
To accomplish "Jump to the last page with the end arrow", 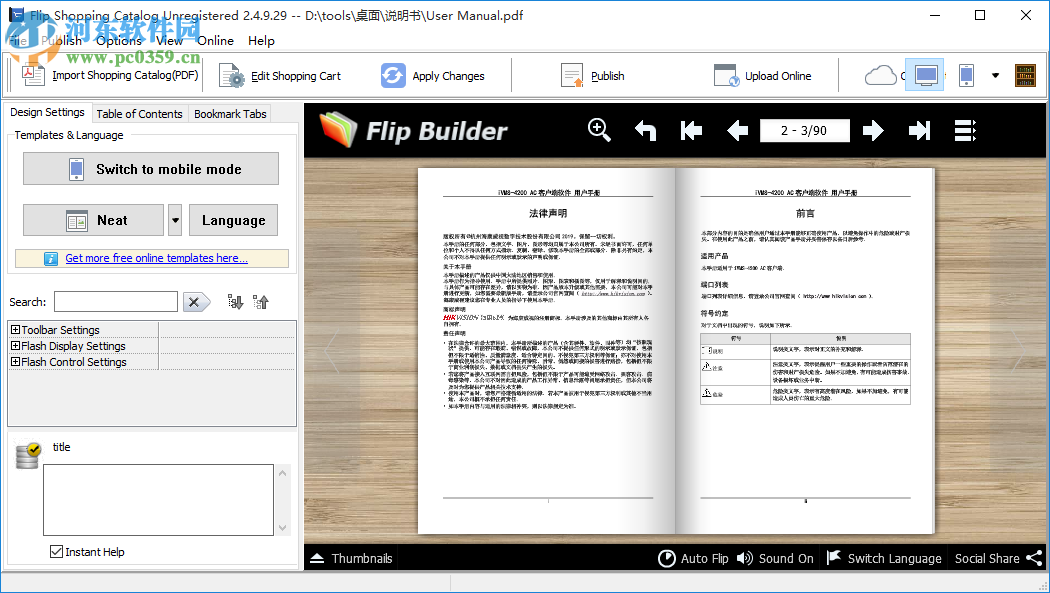I will click(x=918, y=130).
